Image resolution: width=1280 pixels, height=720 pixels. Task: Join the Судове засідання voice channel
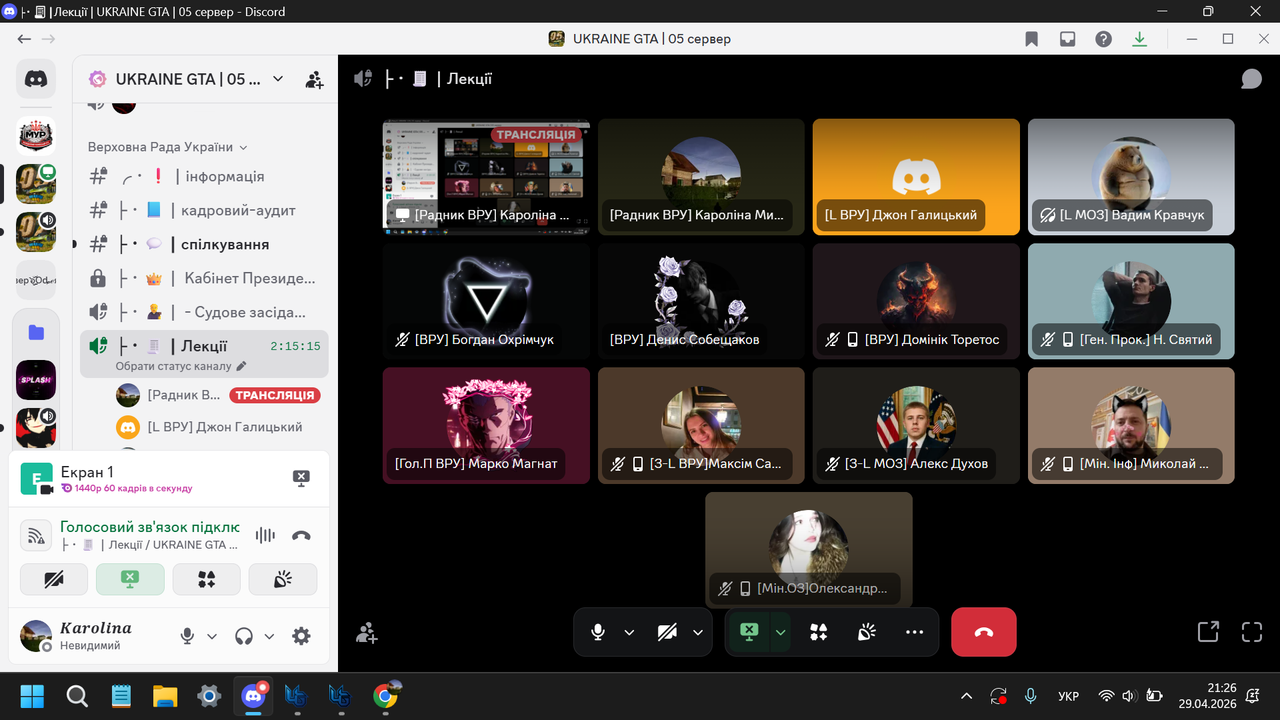pos(204,312)
